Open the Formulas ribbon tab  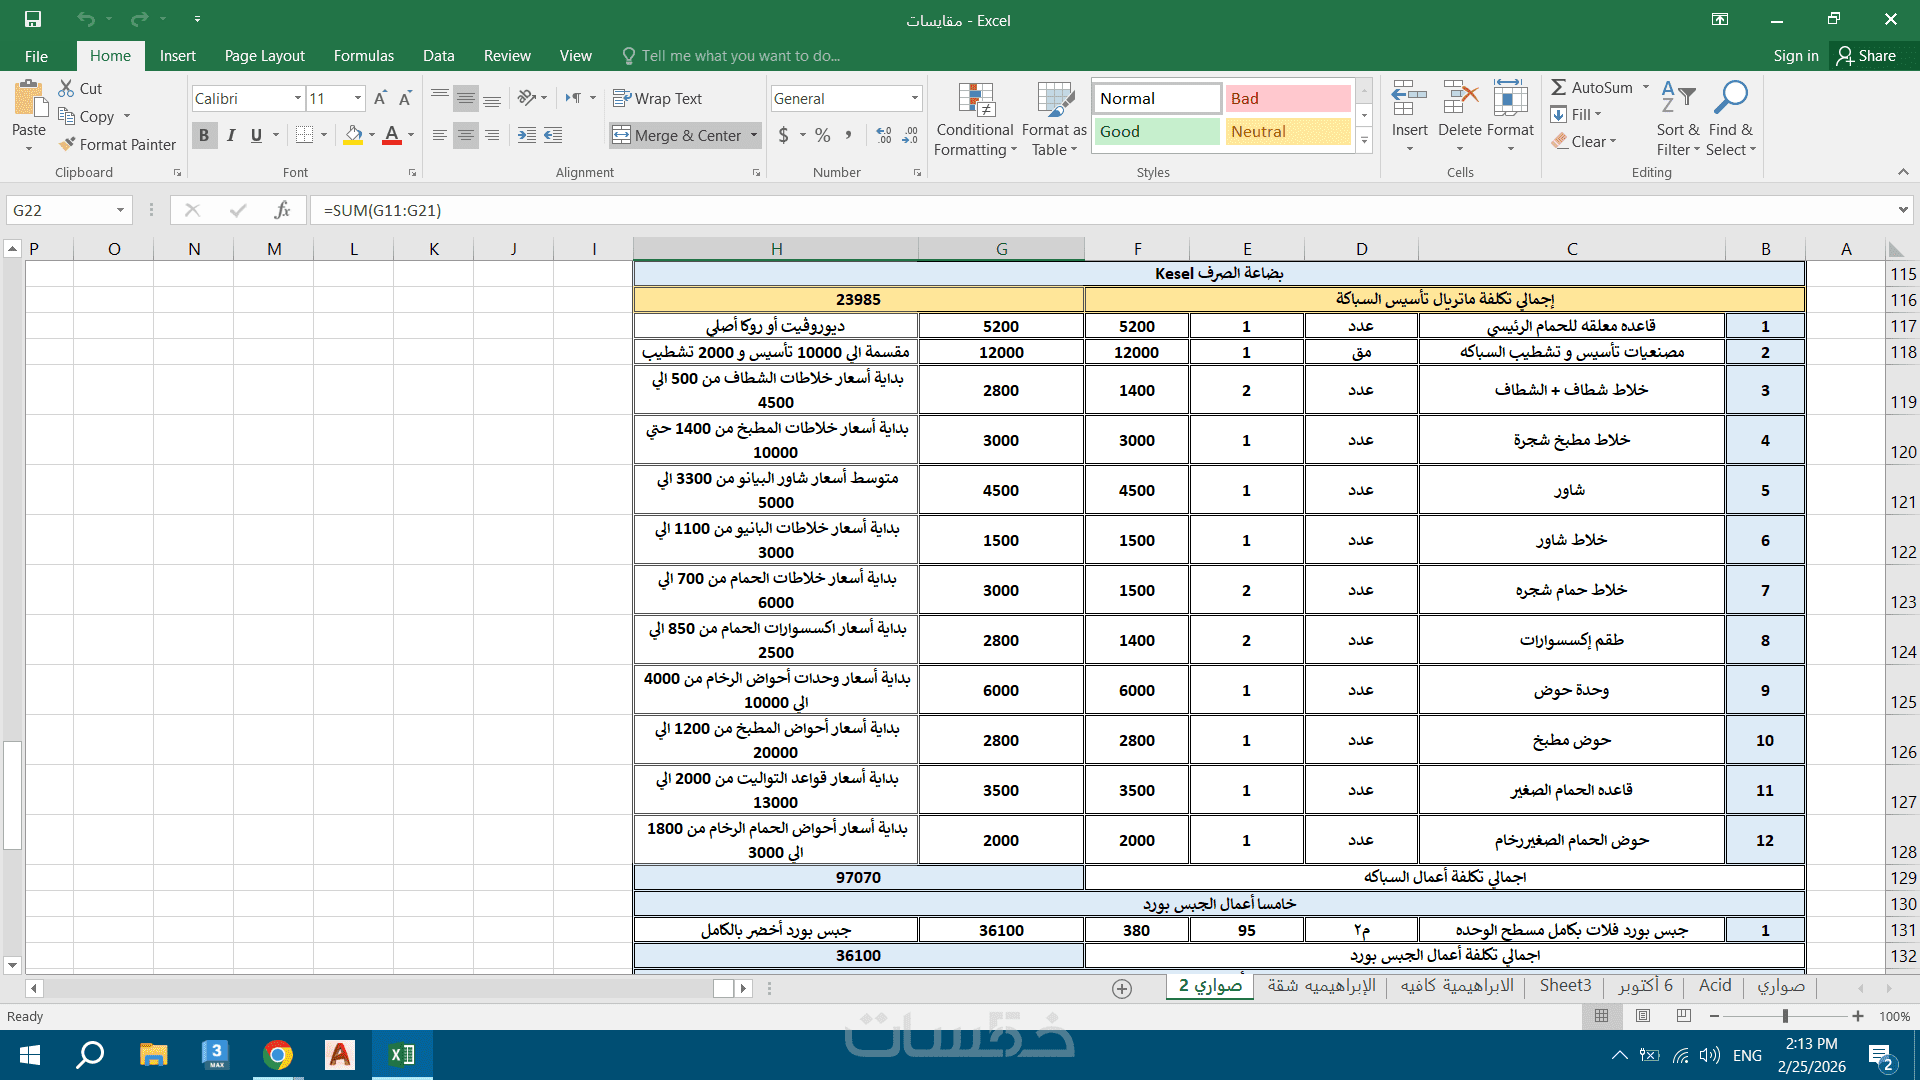tap(363, 56)
